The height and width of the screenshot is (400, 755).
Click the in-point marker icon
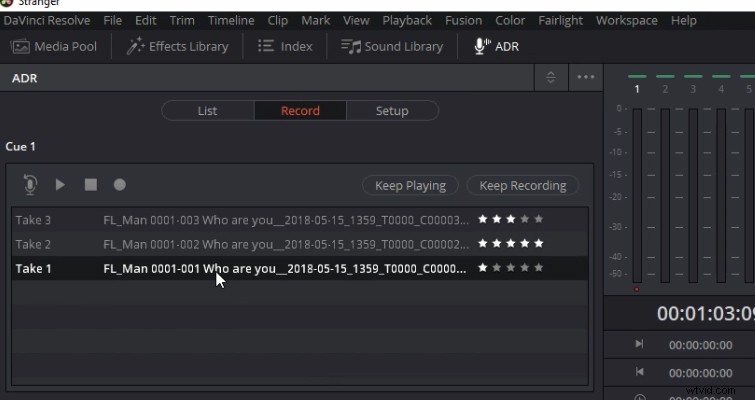pos(639,344)
